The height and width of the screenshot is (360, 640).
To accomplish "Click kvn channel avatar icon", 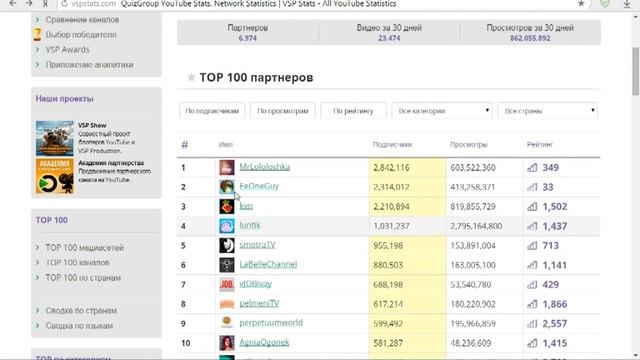I will point(227,207).
